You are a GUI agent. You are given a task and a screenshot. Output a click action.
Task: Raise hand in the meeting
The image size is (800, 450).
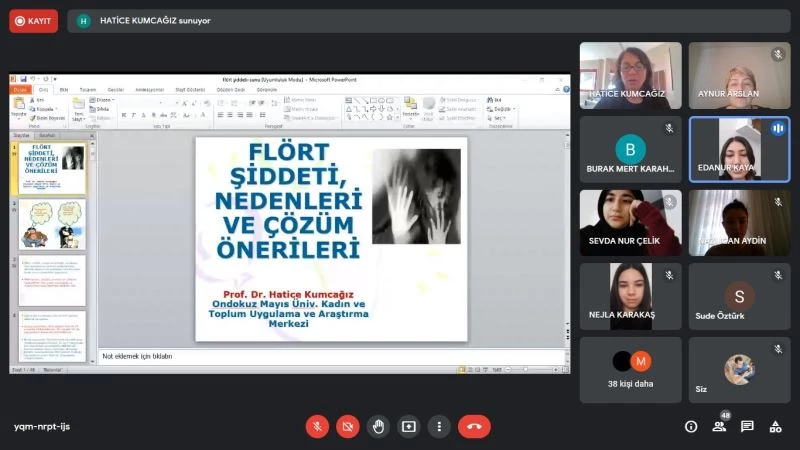coord(378,426)
